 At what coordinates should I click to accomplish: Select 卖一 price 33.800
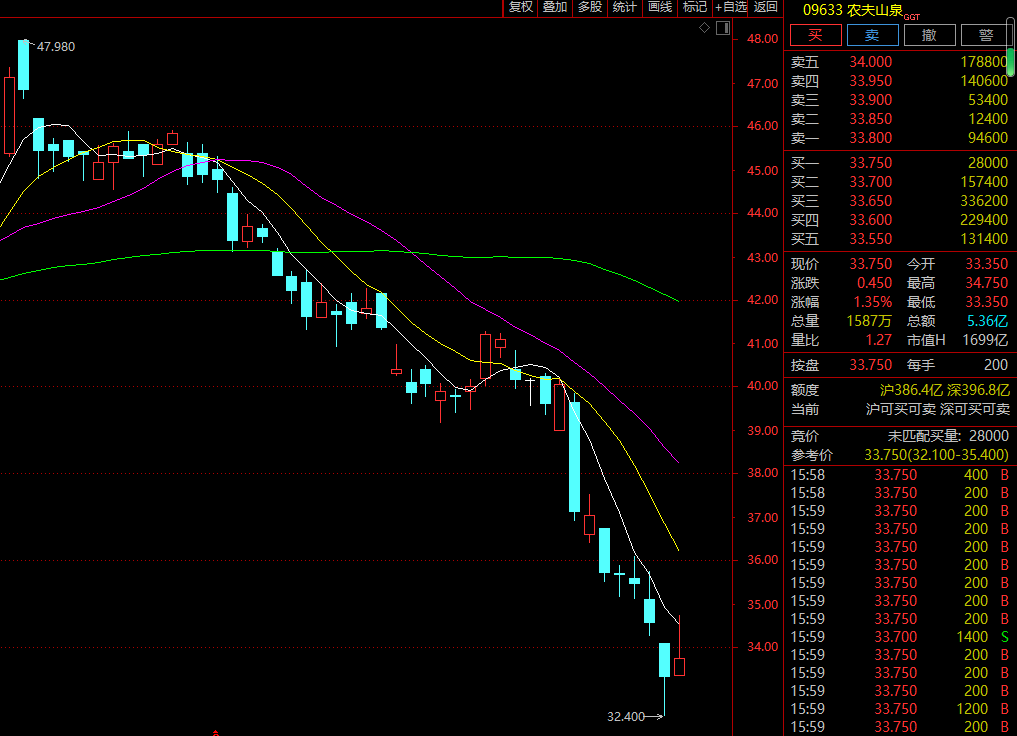[870, 138]
